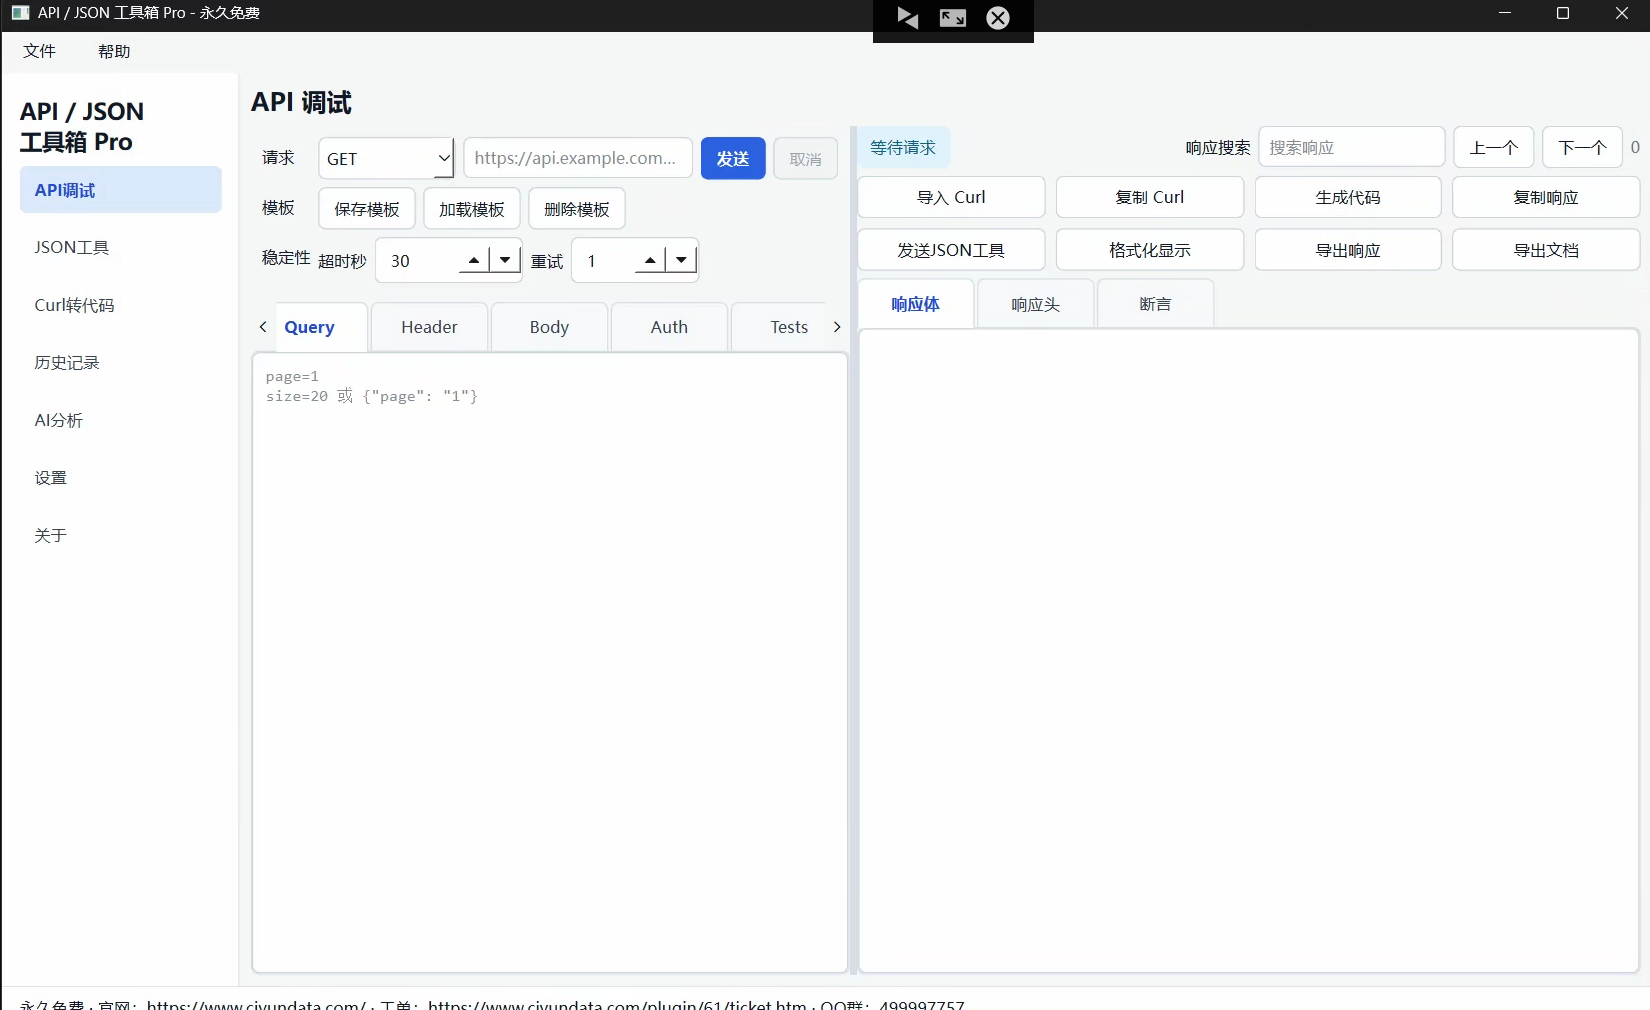
Task: Click the 等待请求 status label
Action: coord(903,147)
